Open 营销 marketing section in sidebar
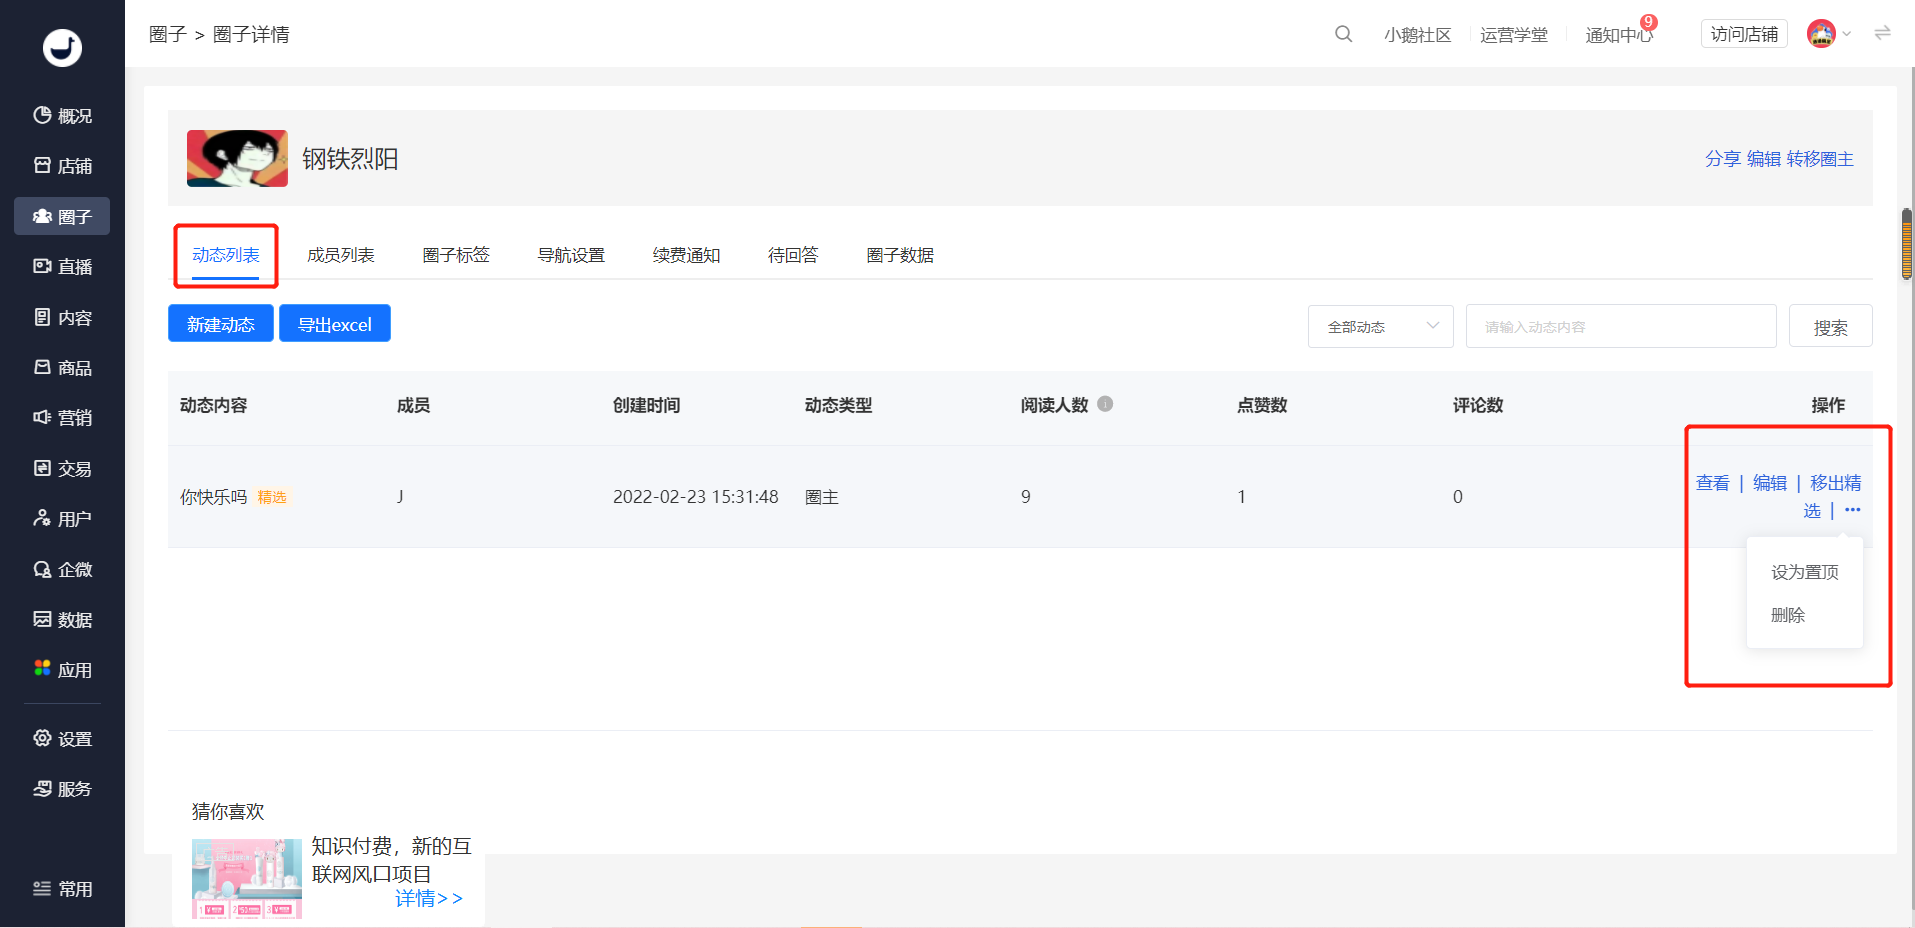 (62, 418)
